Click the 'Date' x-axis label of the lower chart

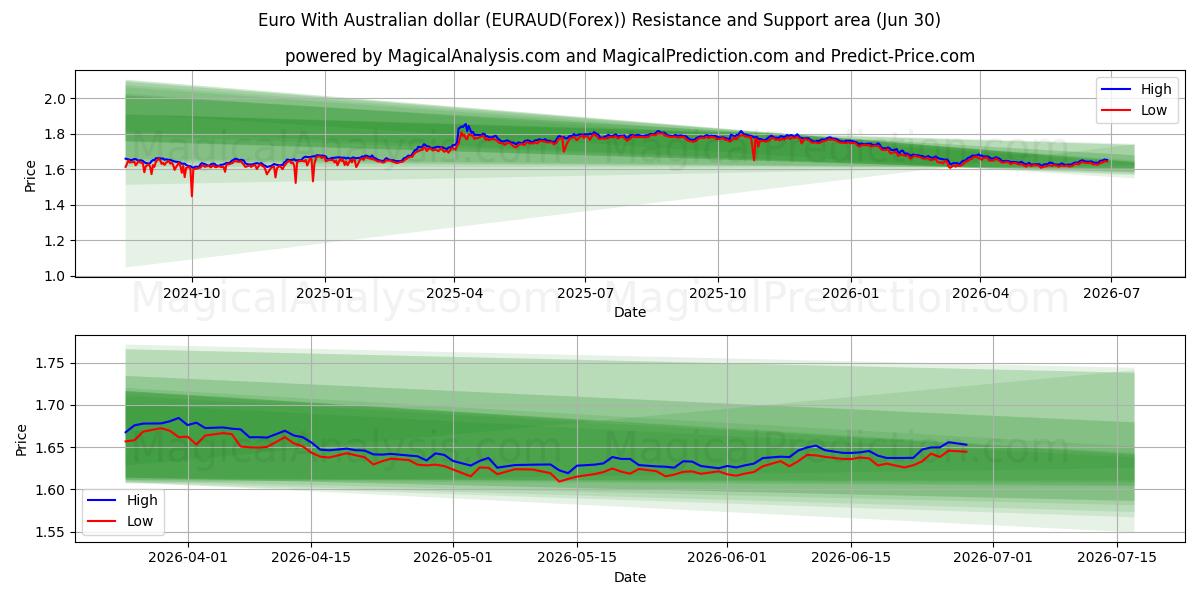tap(630, 577)
